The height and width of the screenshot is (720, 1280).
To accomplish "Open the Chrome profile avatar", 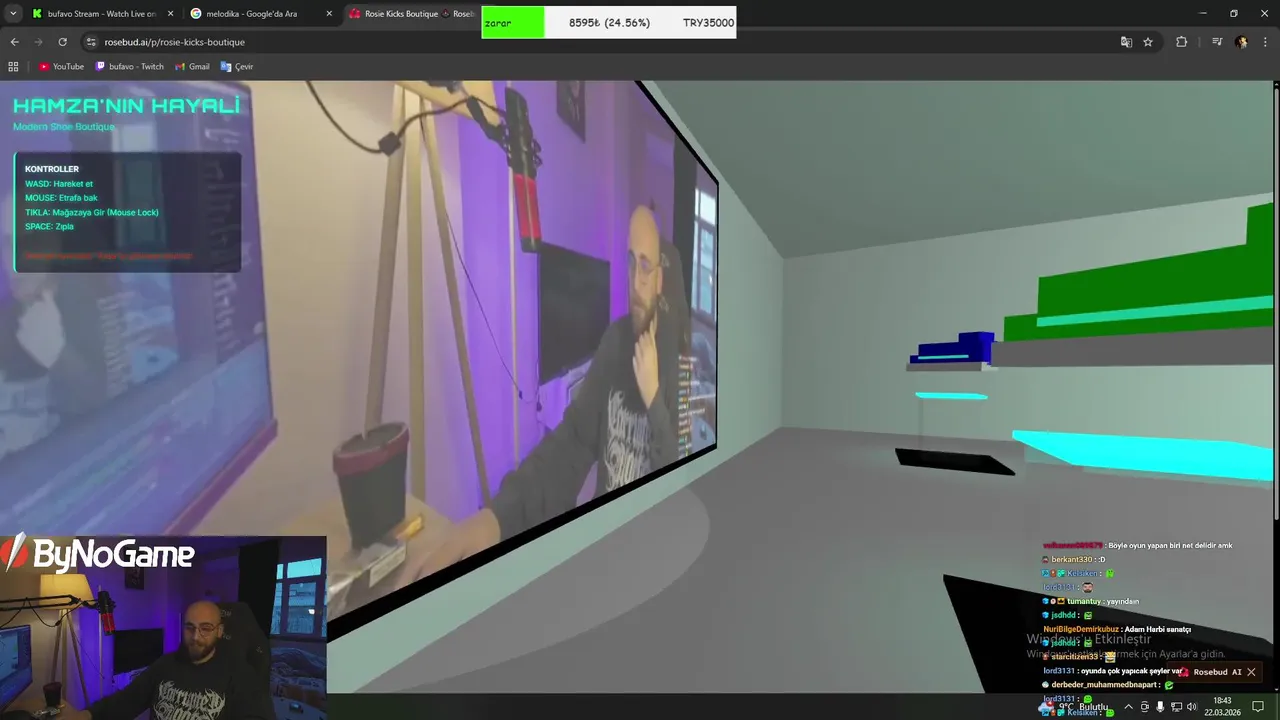I will click(x=1241, y=42).
